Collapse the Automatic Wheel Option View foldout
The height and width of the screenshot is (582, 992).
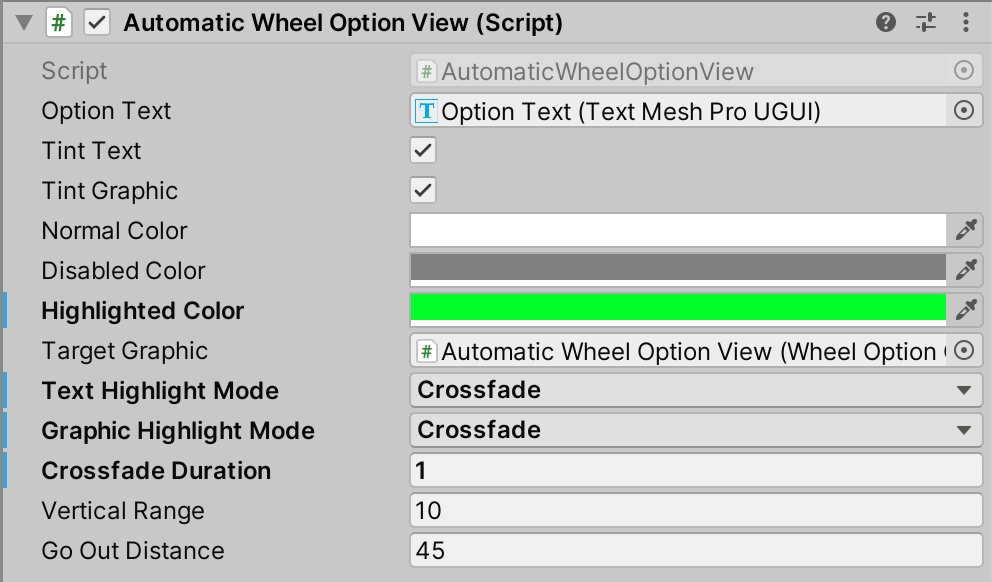click(24, 23)
